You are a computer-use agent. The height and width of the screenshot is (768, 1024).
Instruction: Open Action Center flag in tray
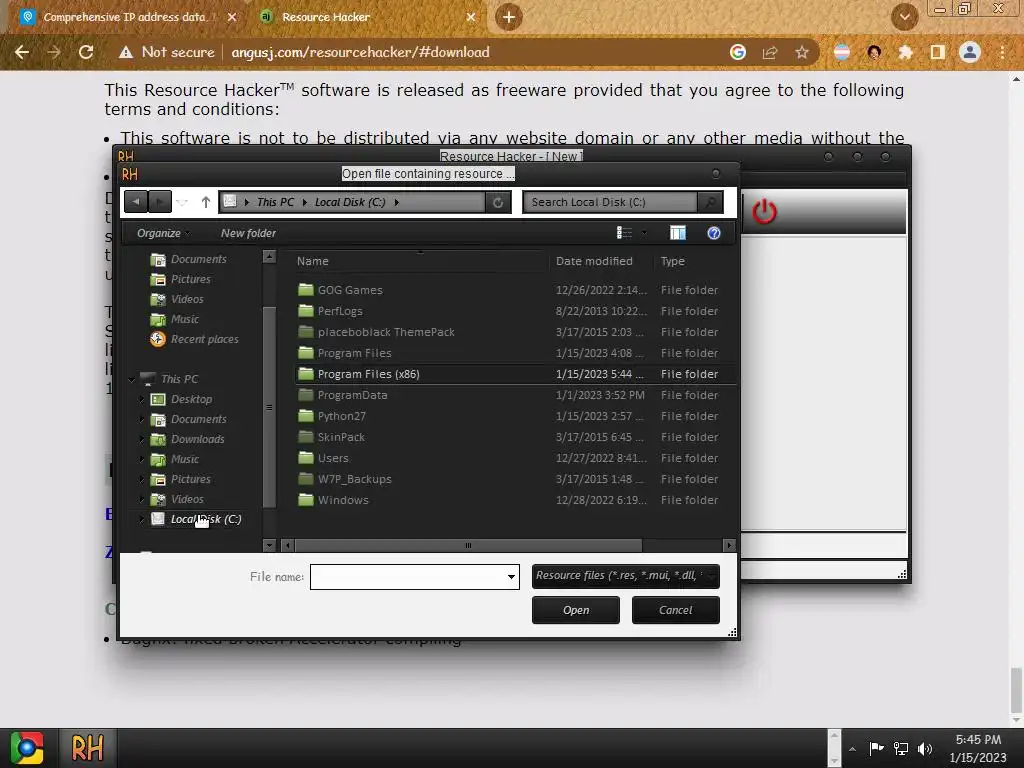(x=876, y=748)
